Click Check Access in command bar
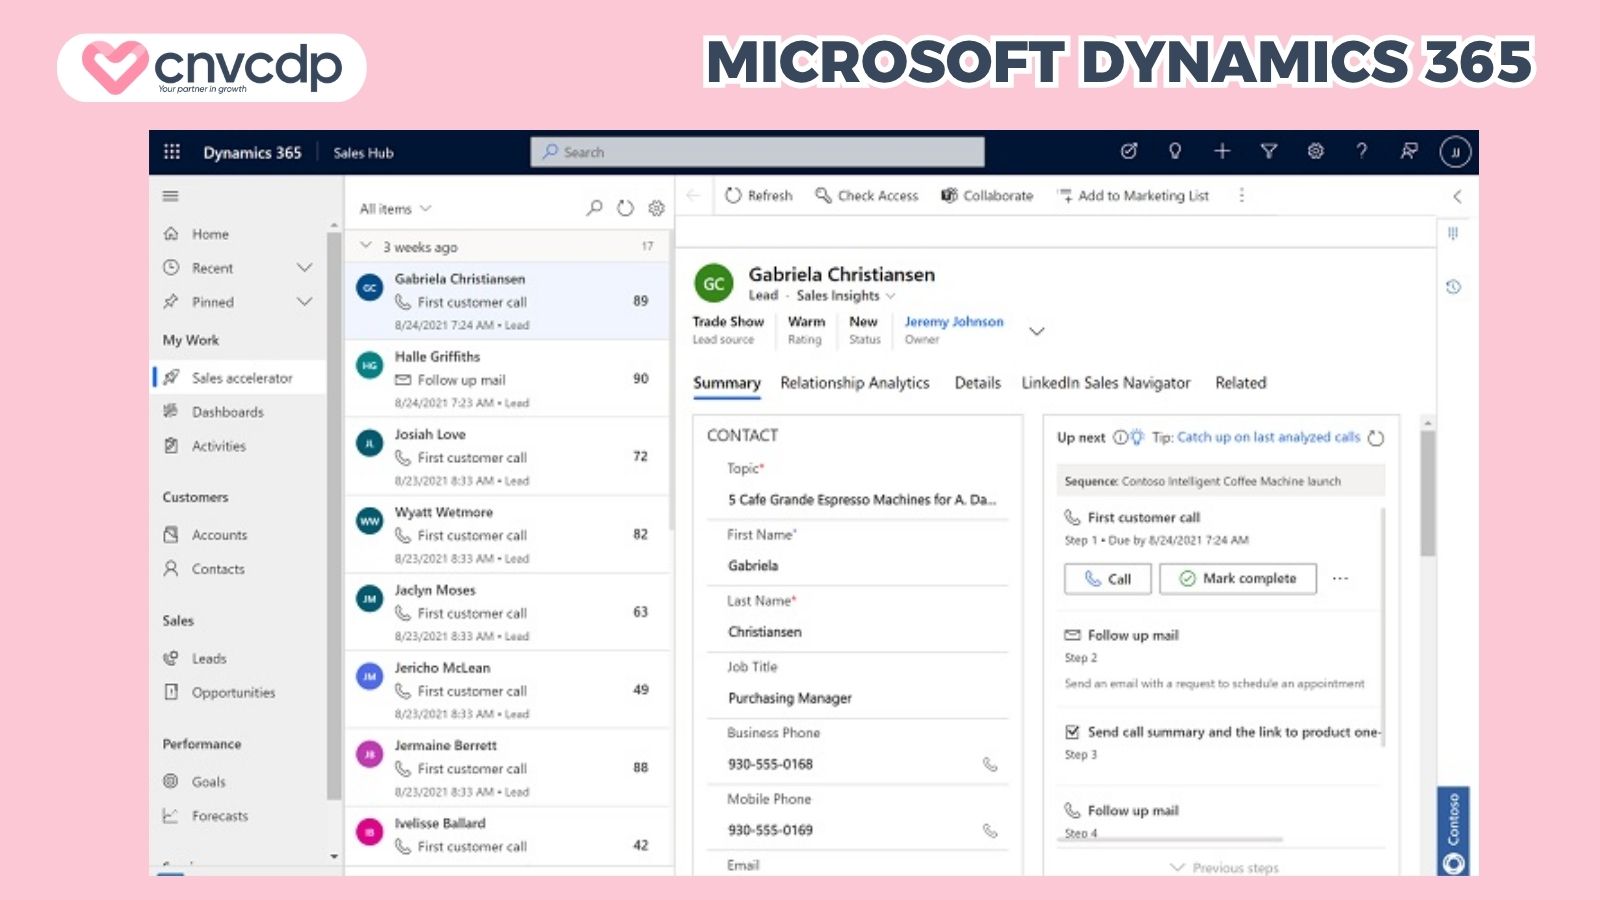Viewport: 1600px width, 900px height. 867,196
